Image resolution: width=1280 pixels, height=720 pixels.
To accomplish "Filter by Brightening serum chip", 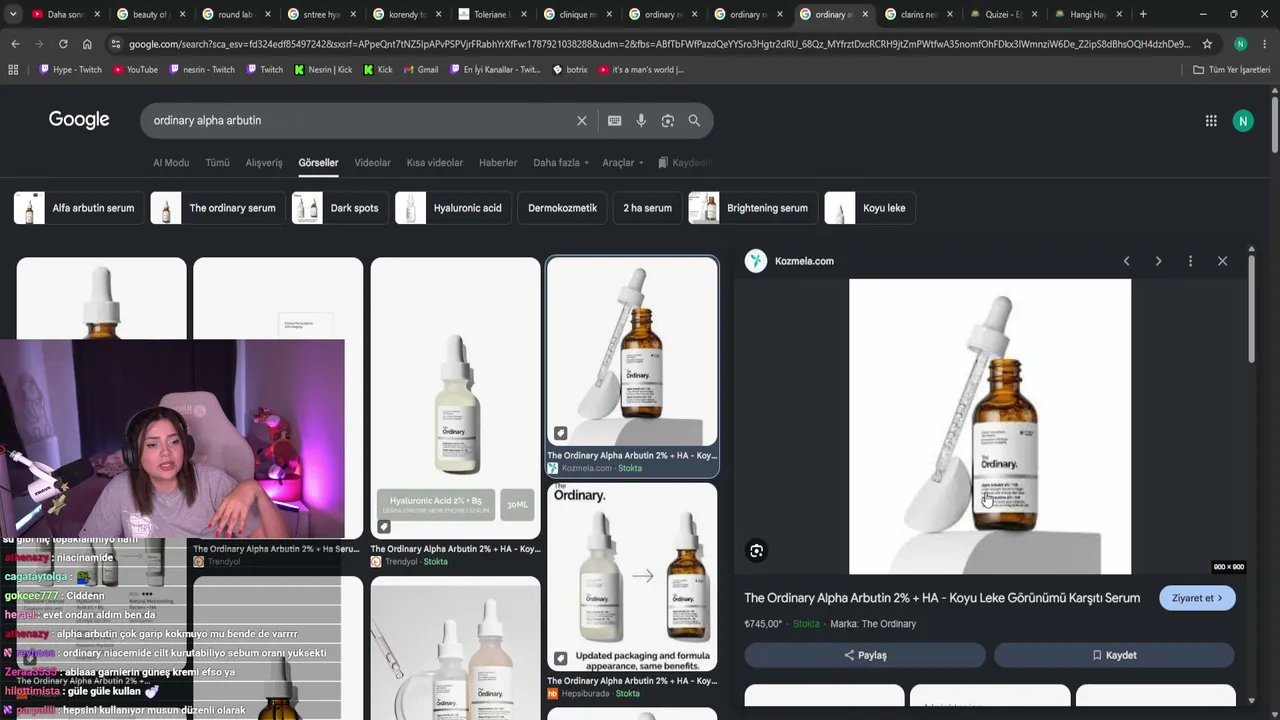I will [752, 208].
